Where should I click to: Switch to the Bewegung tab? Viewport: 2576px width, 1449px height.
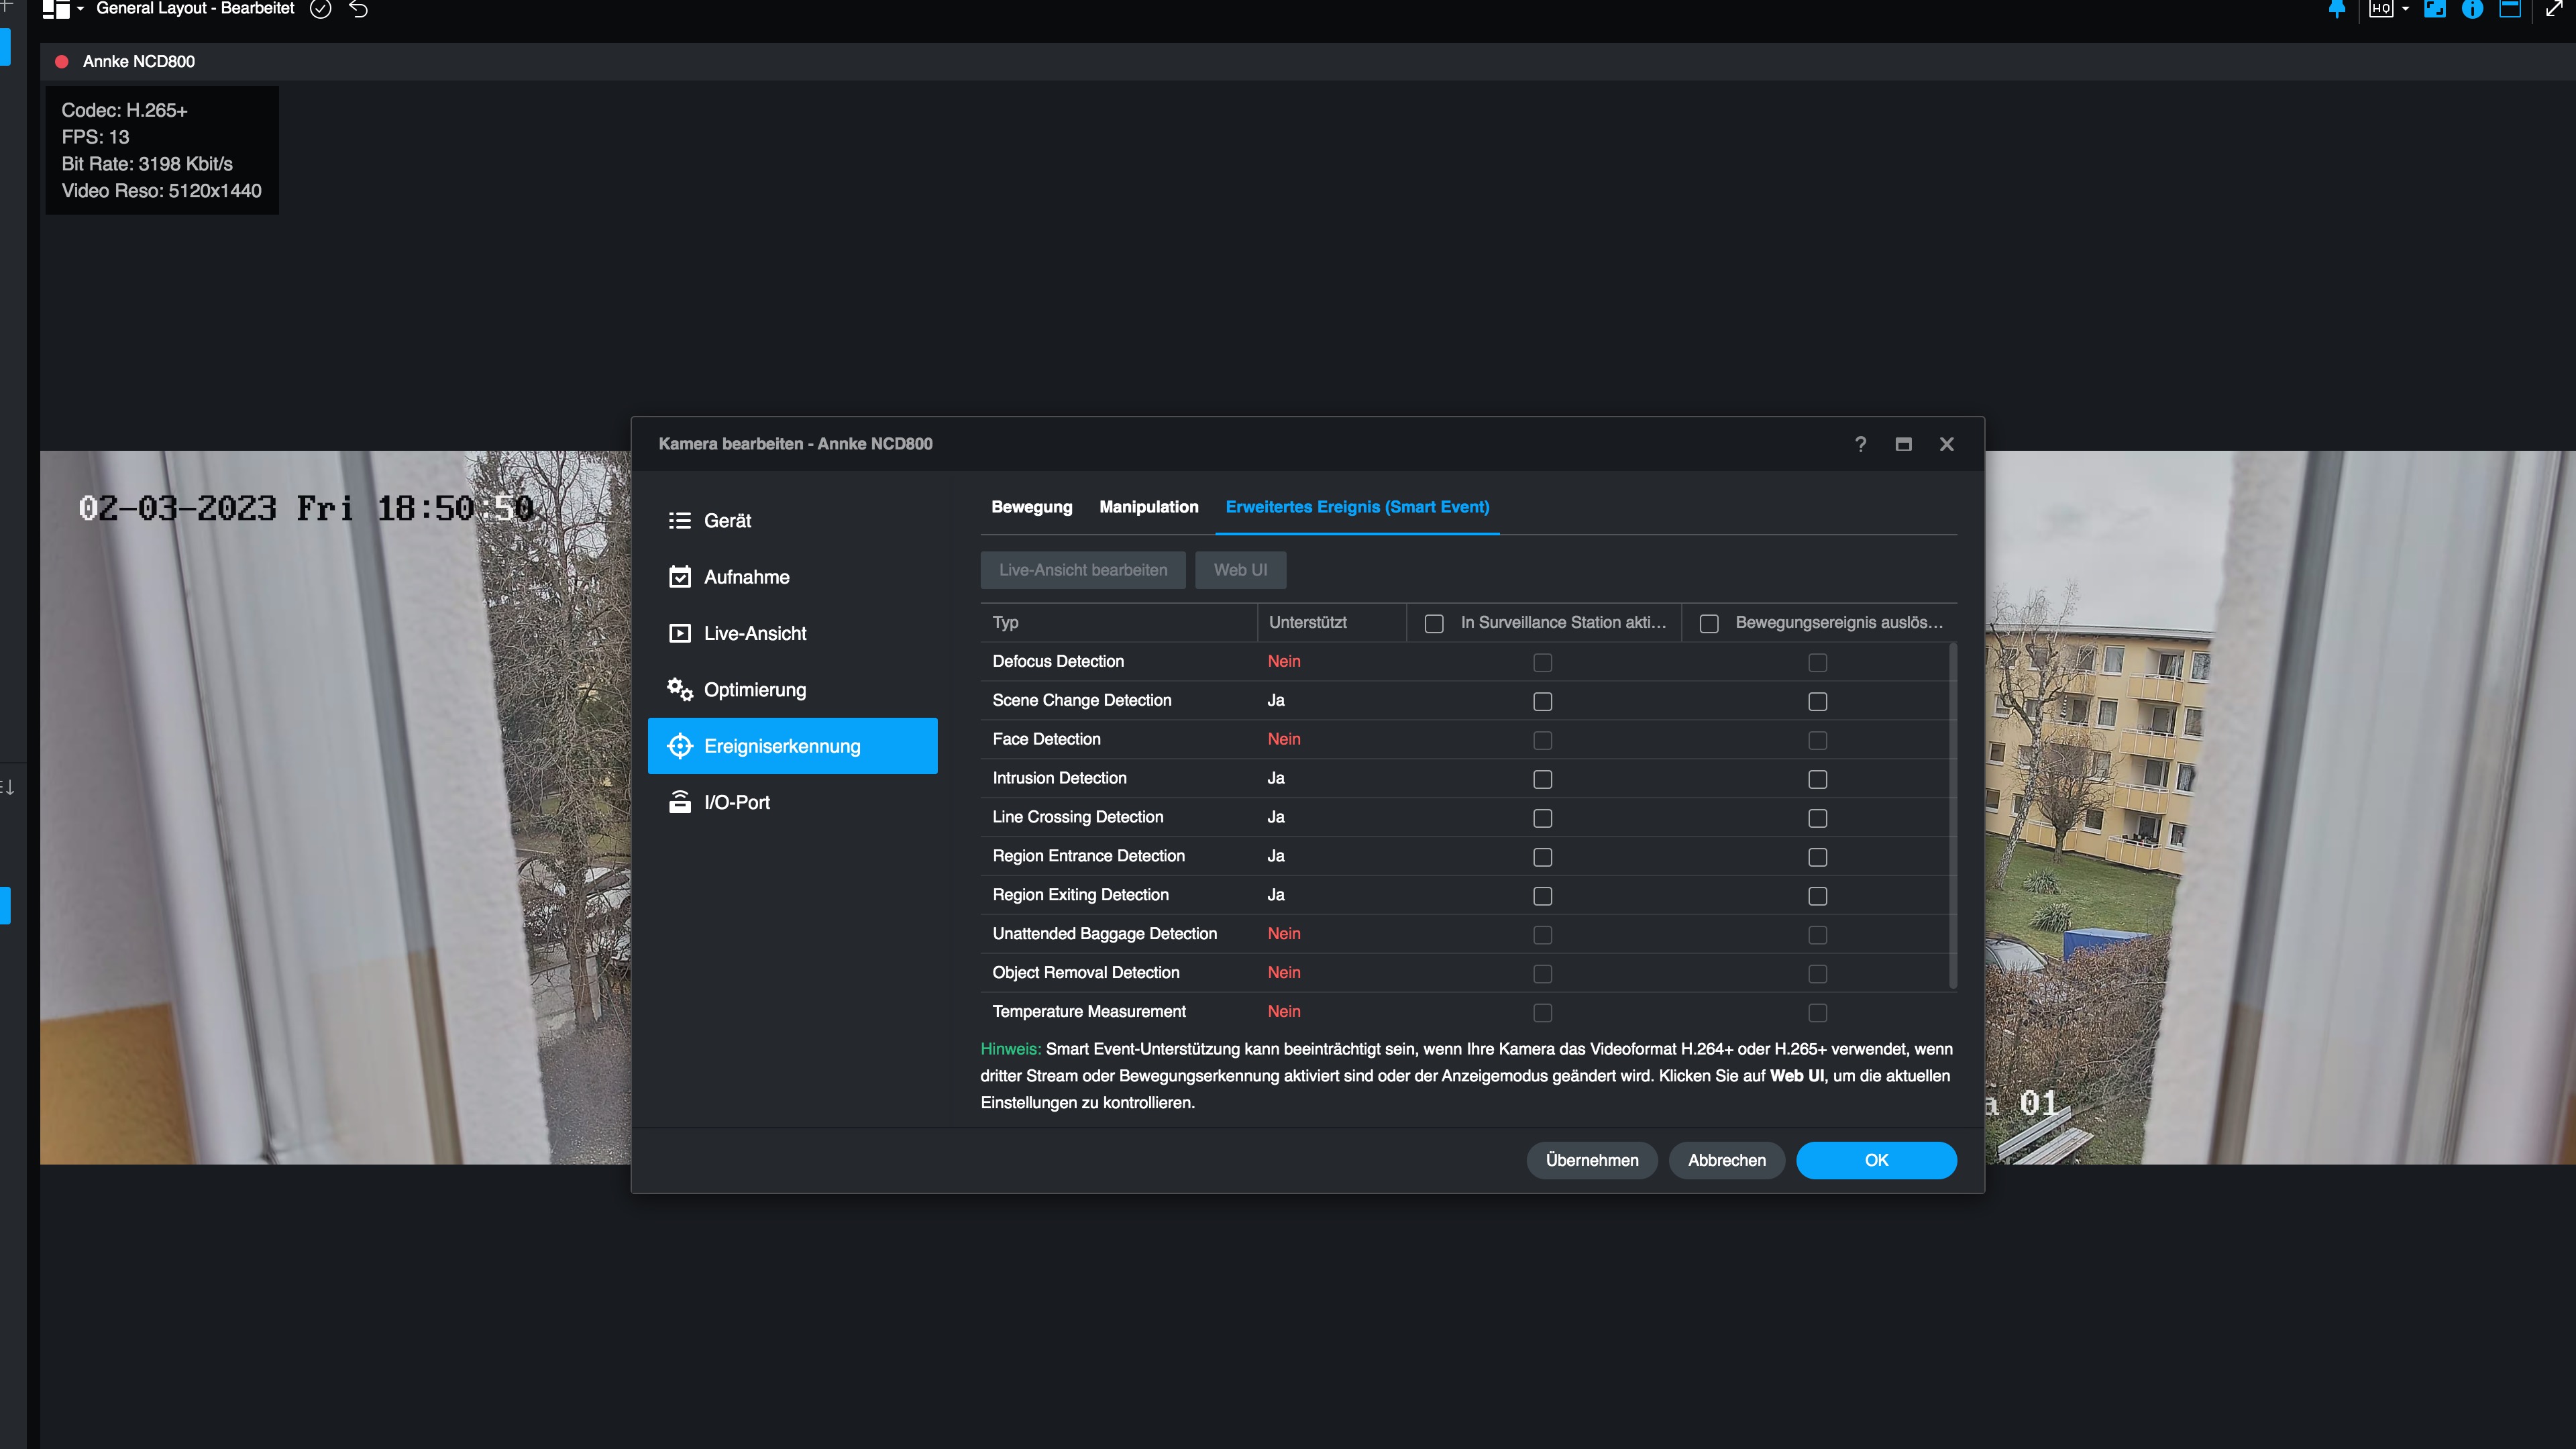point(1031,507)
